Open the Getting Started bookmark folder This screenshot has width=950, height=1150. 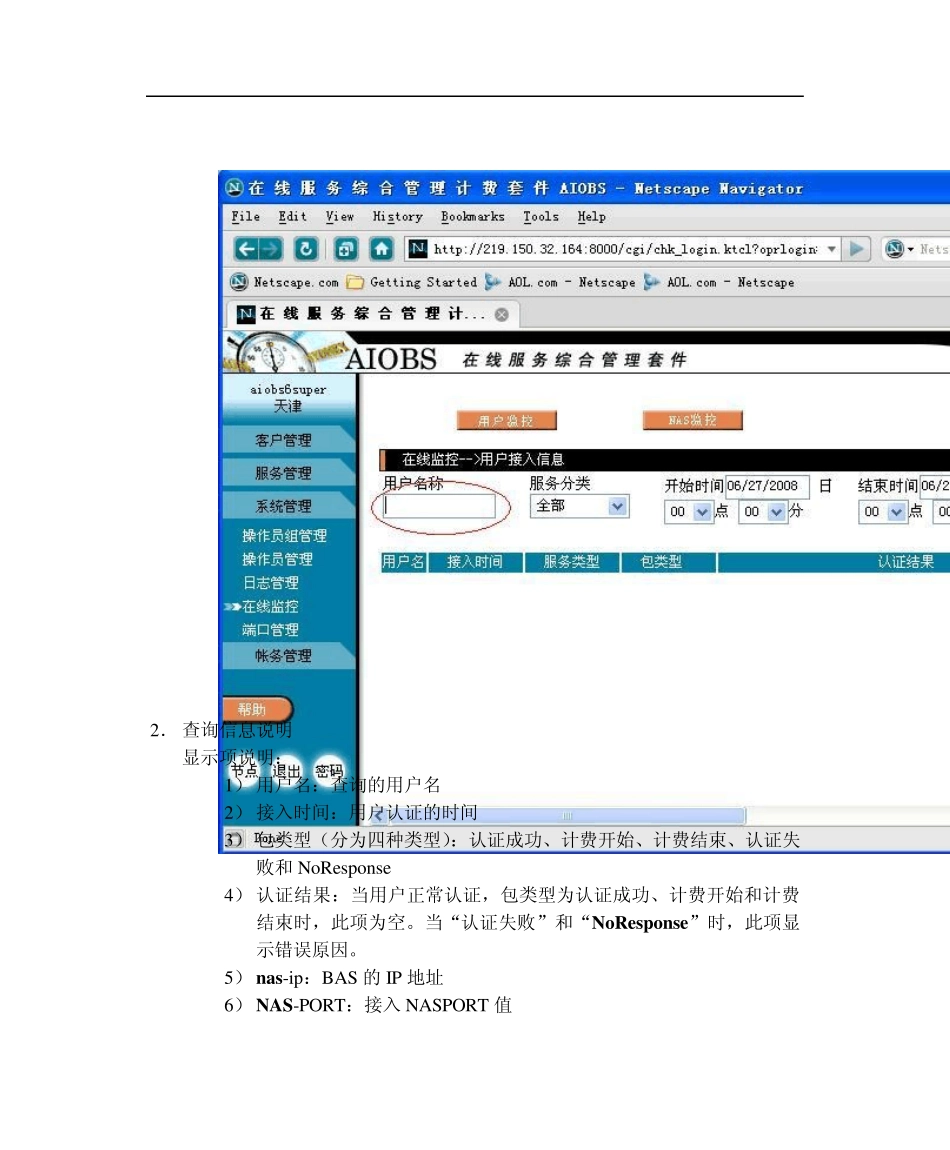coord(412,282)
